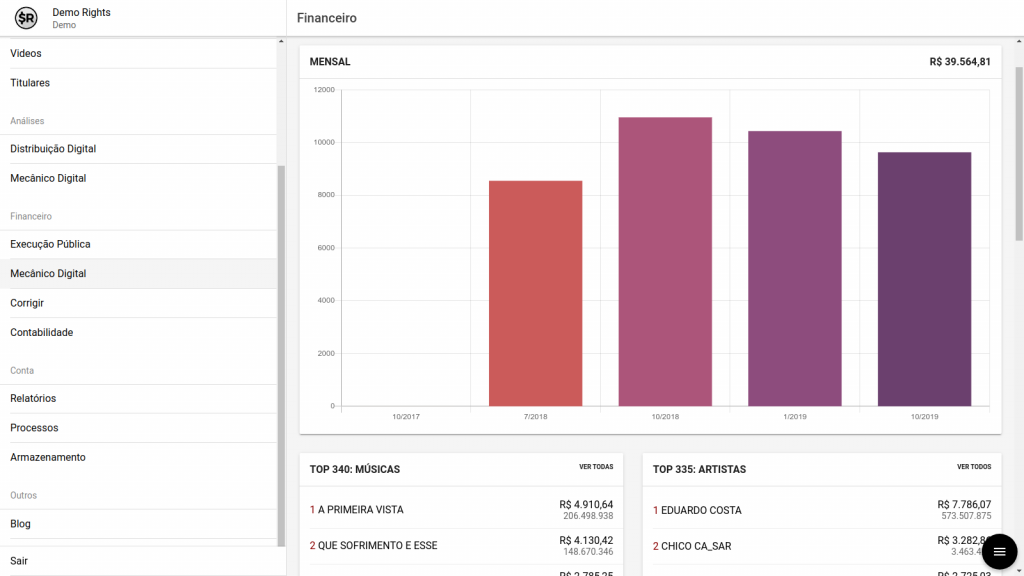Click the Demo Rights logo icon

pyautogui.click(x=25, y=18)
